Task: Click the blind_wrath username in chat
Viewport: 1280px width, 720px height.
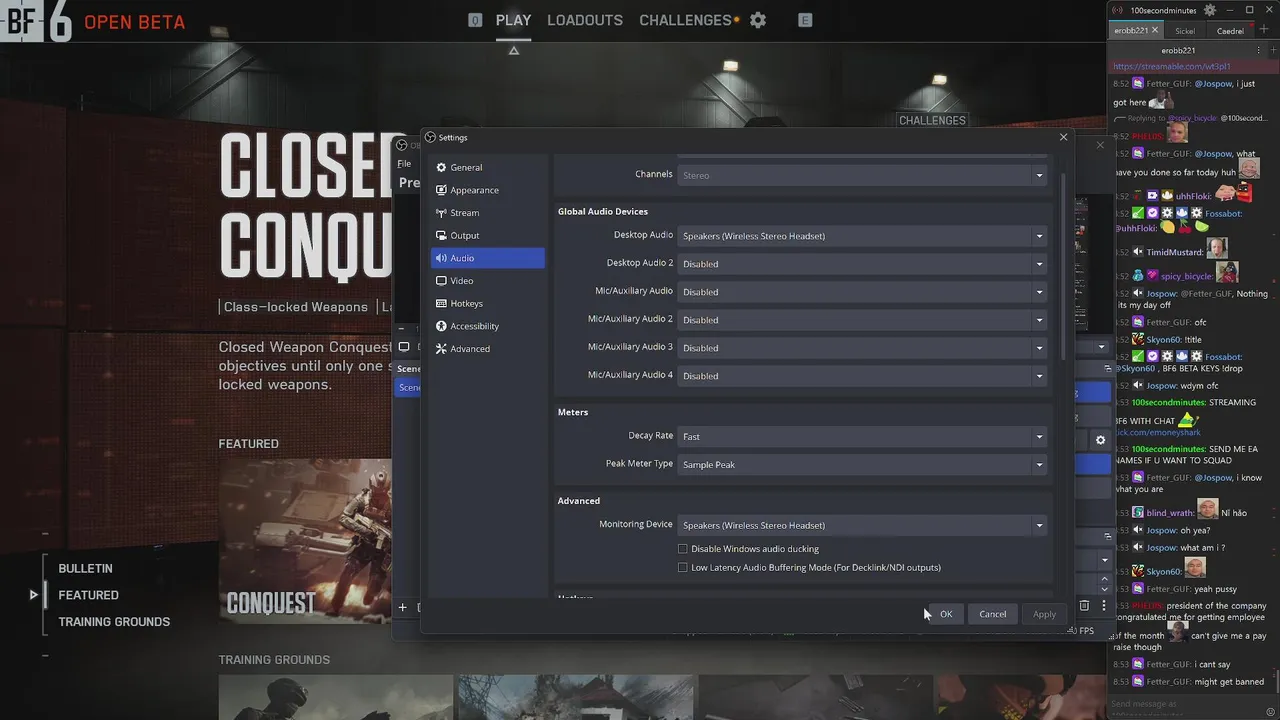Action: coord(1171,513)
